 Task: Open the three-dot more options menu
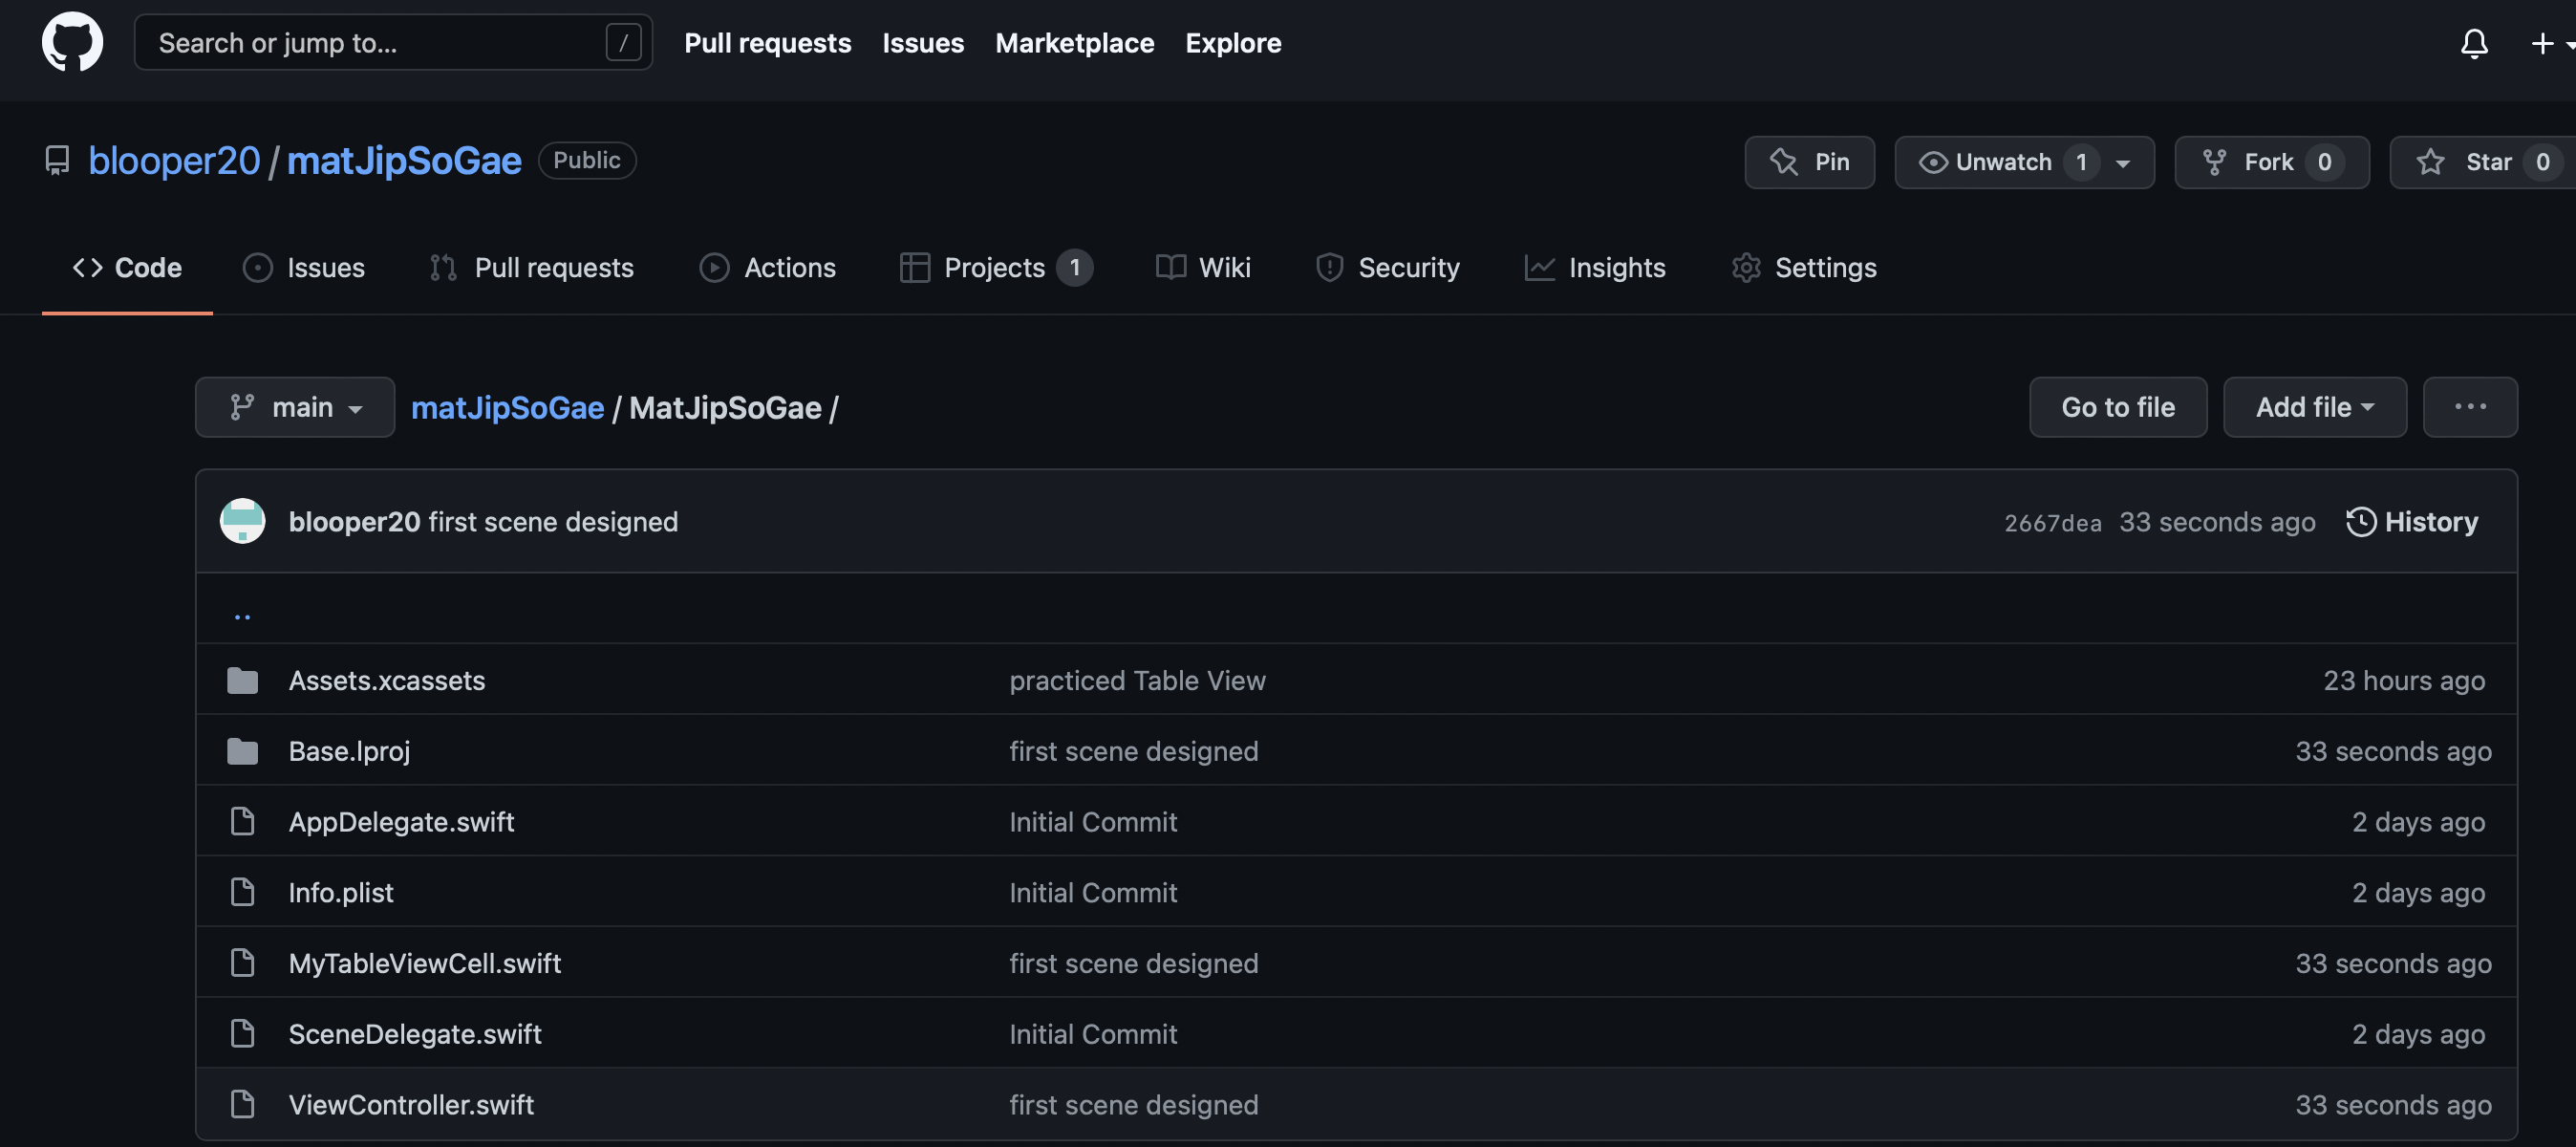[x=2469, y=407]
